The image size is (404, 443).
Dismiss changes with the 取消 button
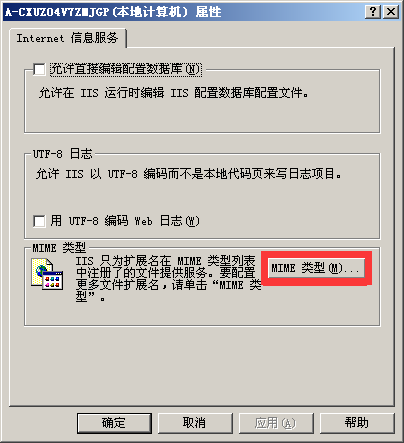click(x=195, y=423)
